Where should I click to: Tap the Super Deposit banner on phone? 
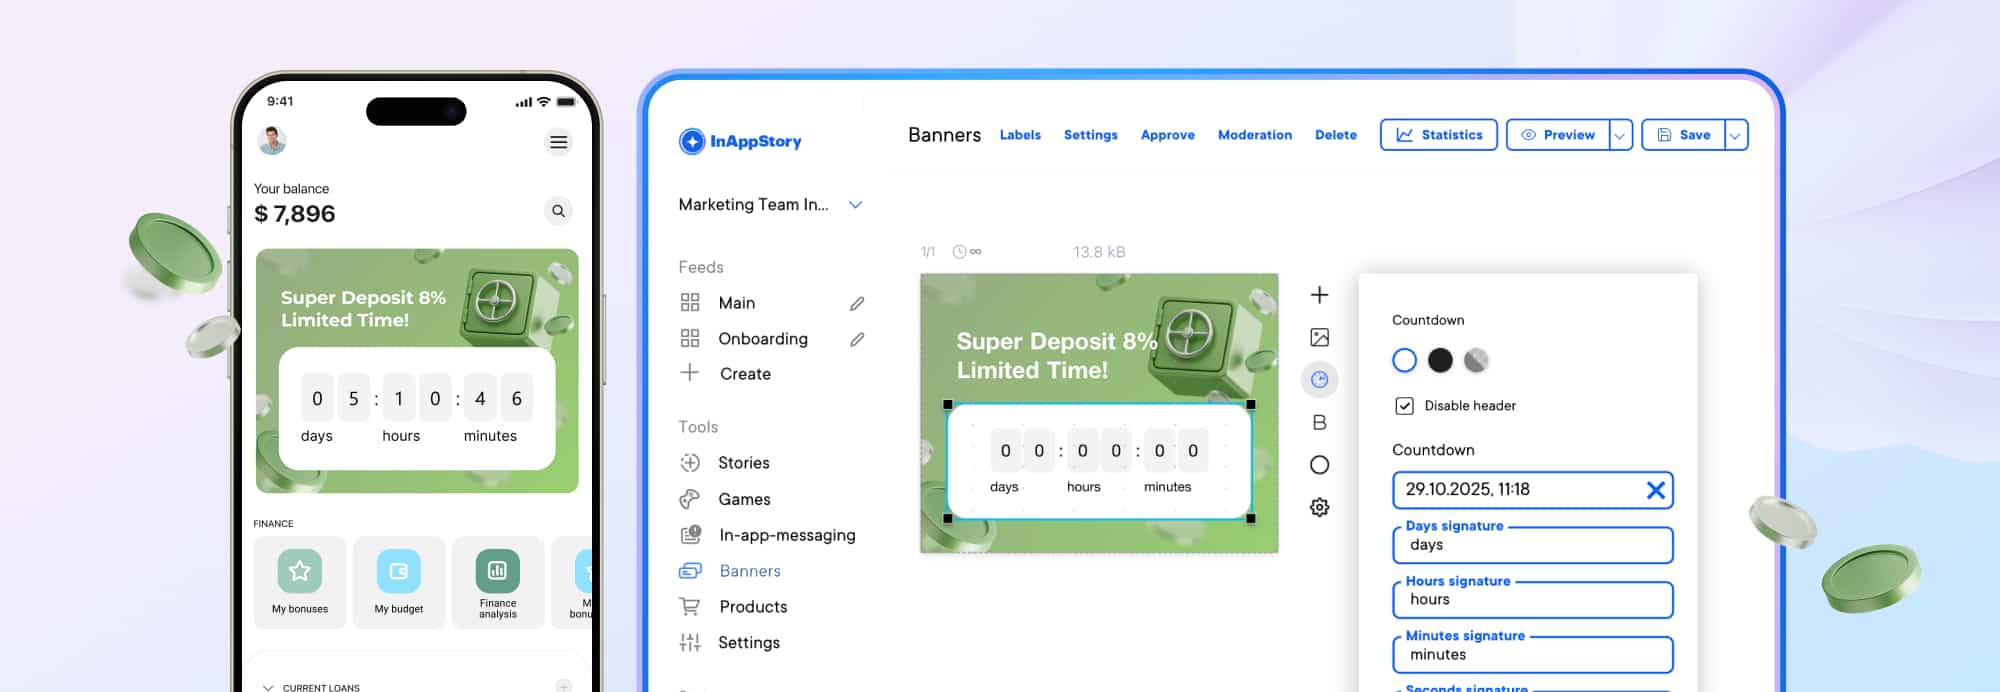tap(417, 371)
